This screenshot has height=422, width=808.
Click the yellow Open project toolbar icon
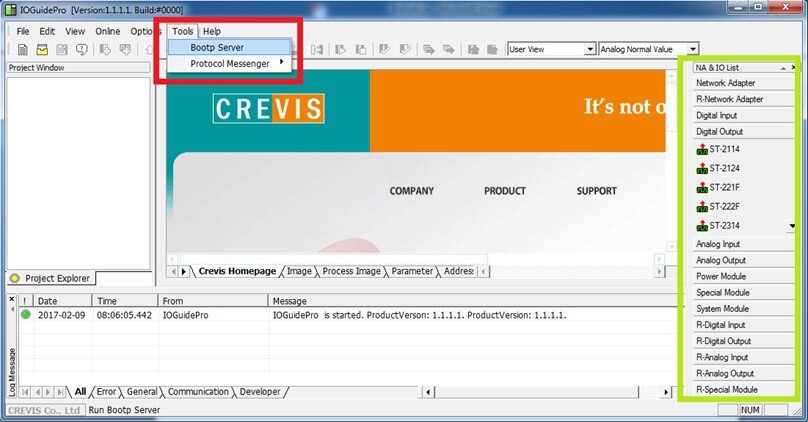(x=42, y=49)
